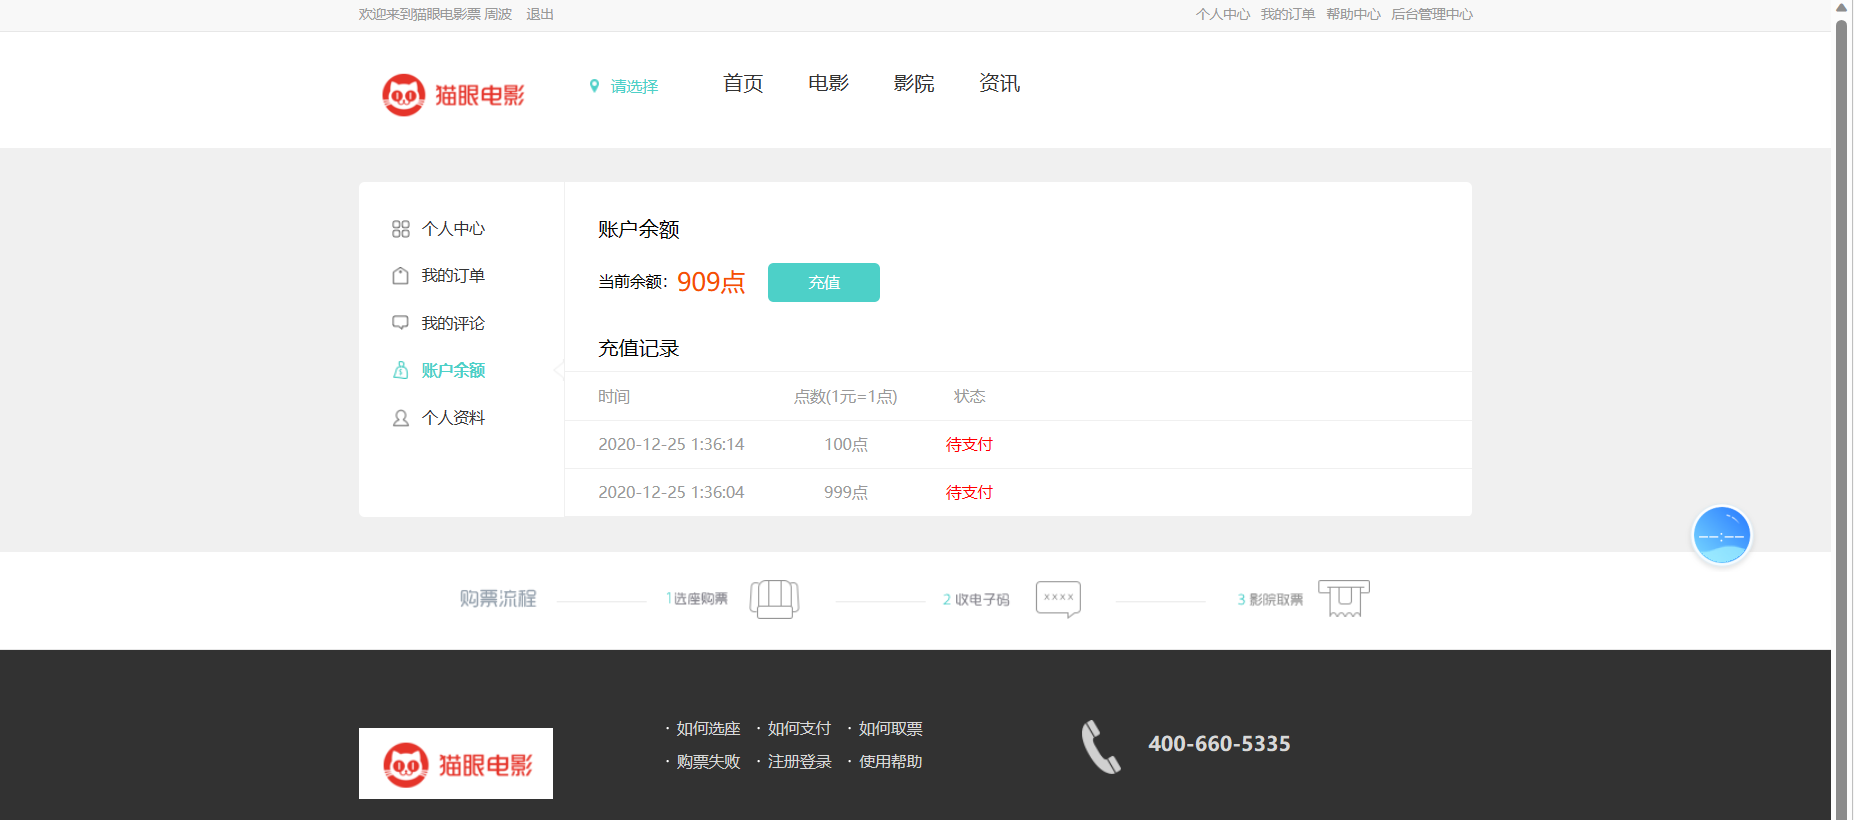The height and width of the screenshot is (820, 1854).
Task: Click 退出 to log out
Action: [x=540, y=14]
